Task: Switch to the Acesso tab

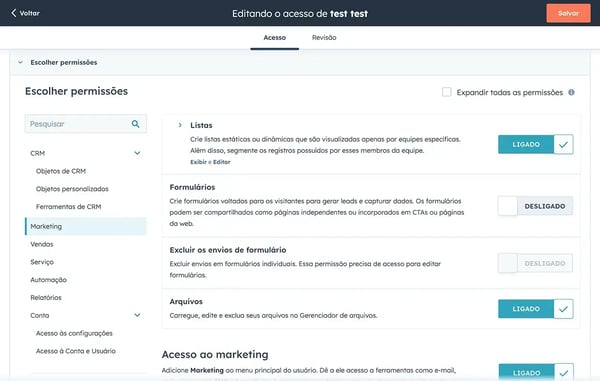Action: point(275,37)
